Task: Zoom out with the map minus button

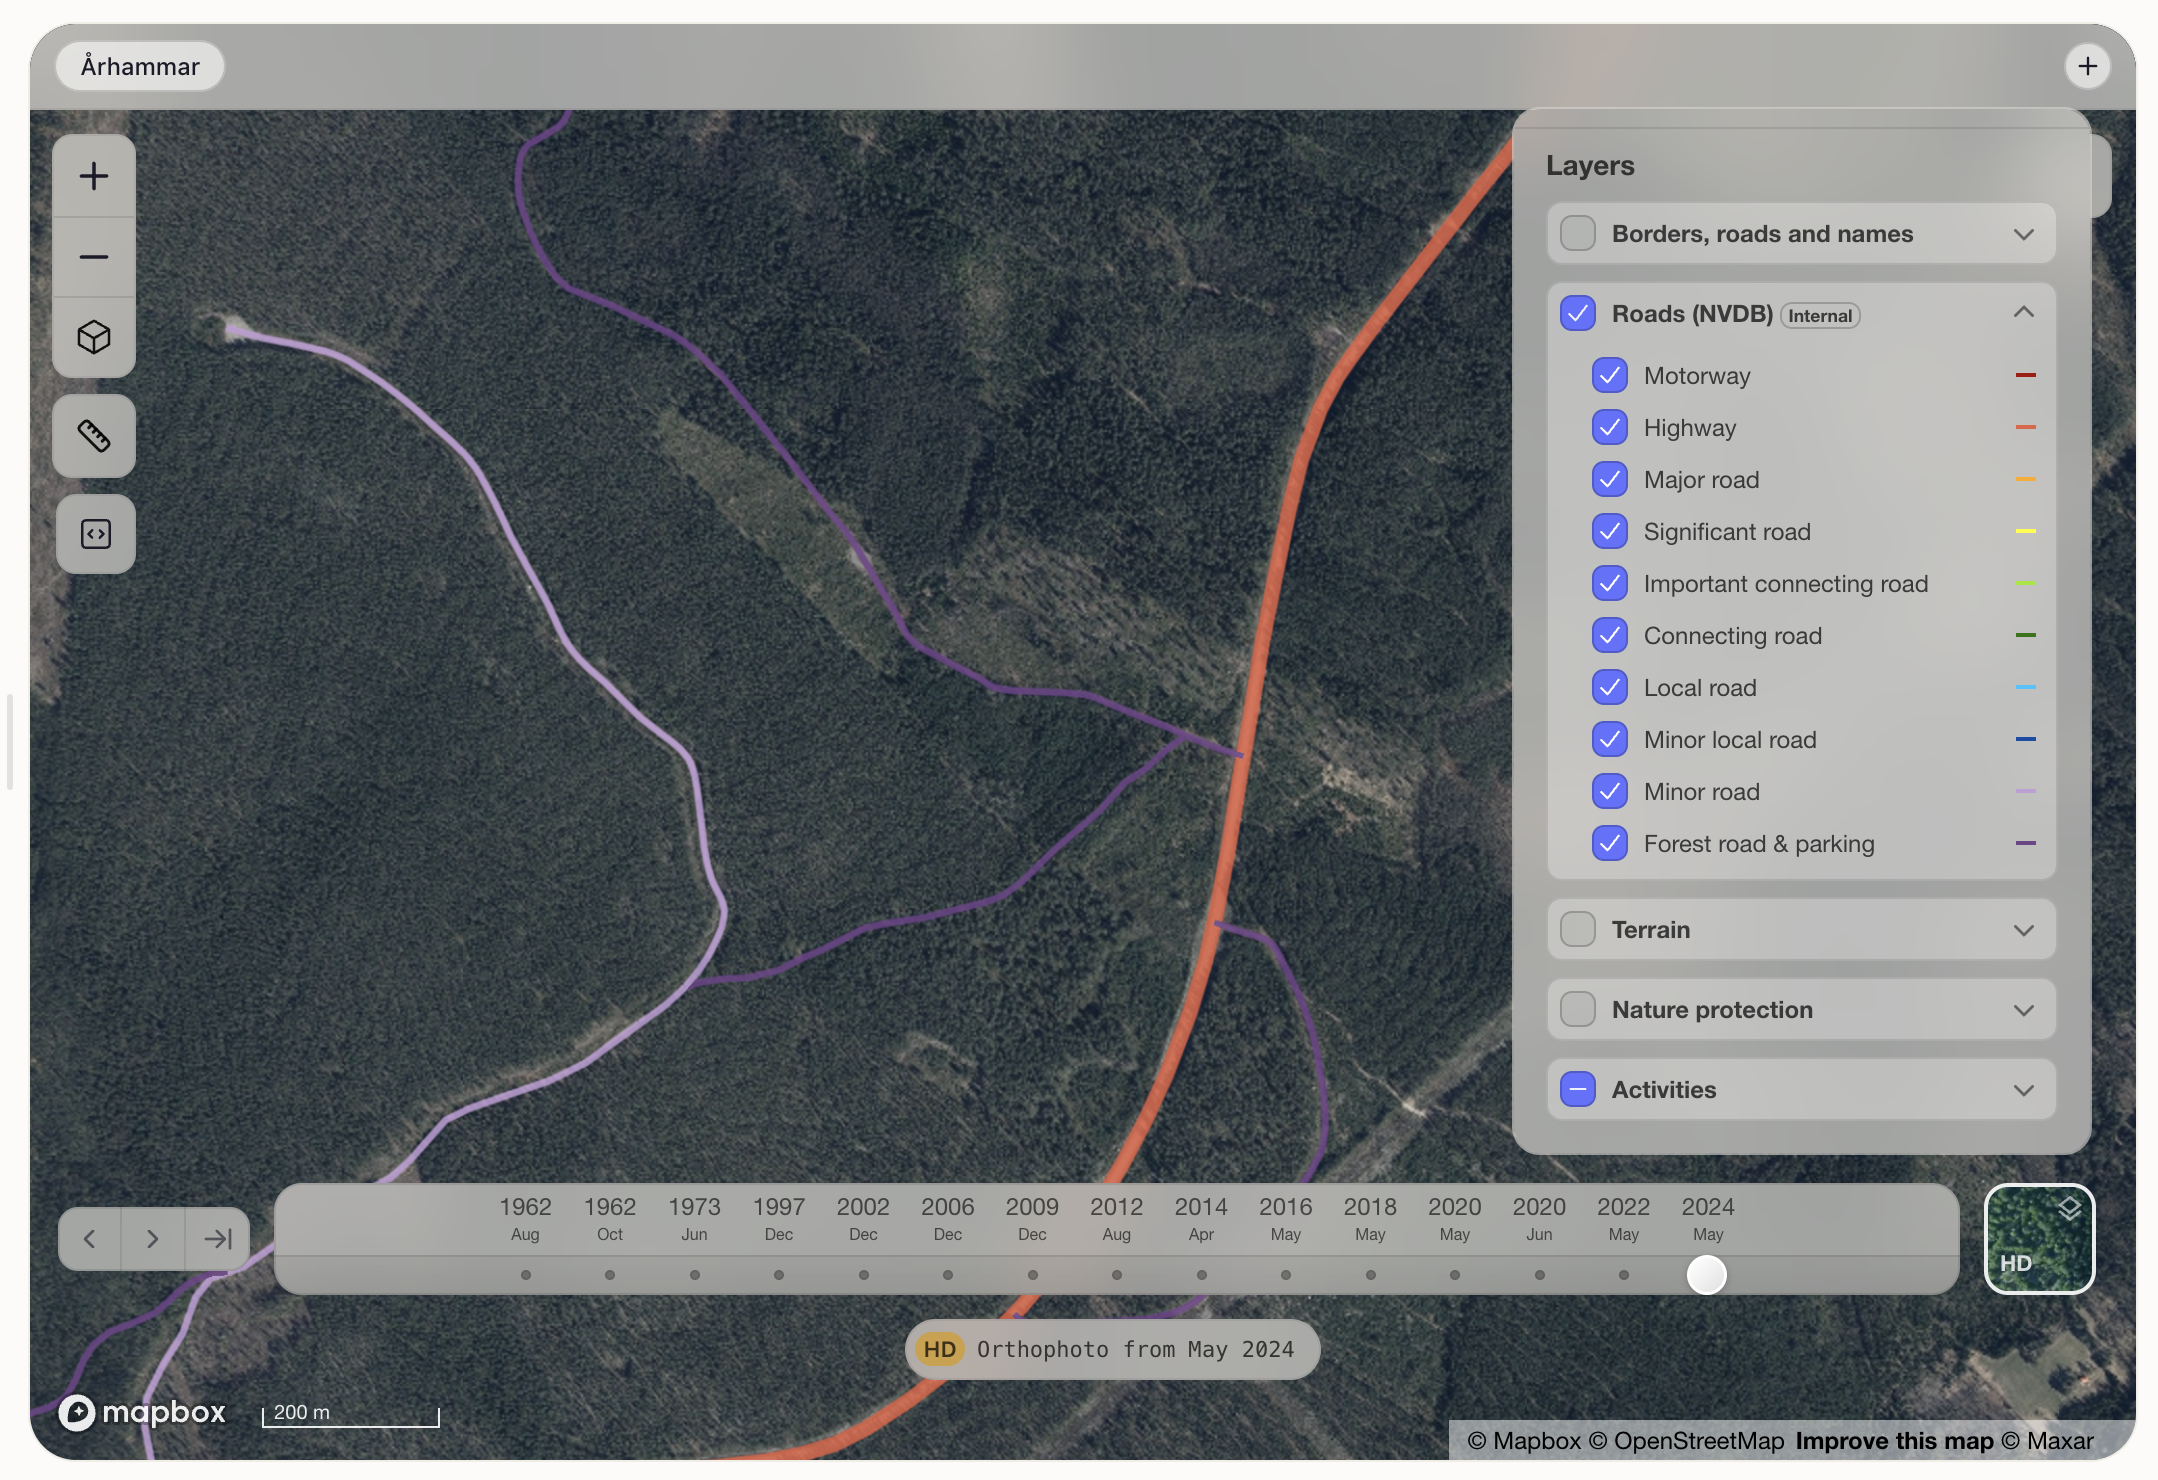Action: [x=94, y=257]
